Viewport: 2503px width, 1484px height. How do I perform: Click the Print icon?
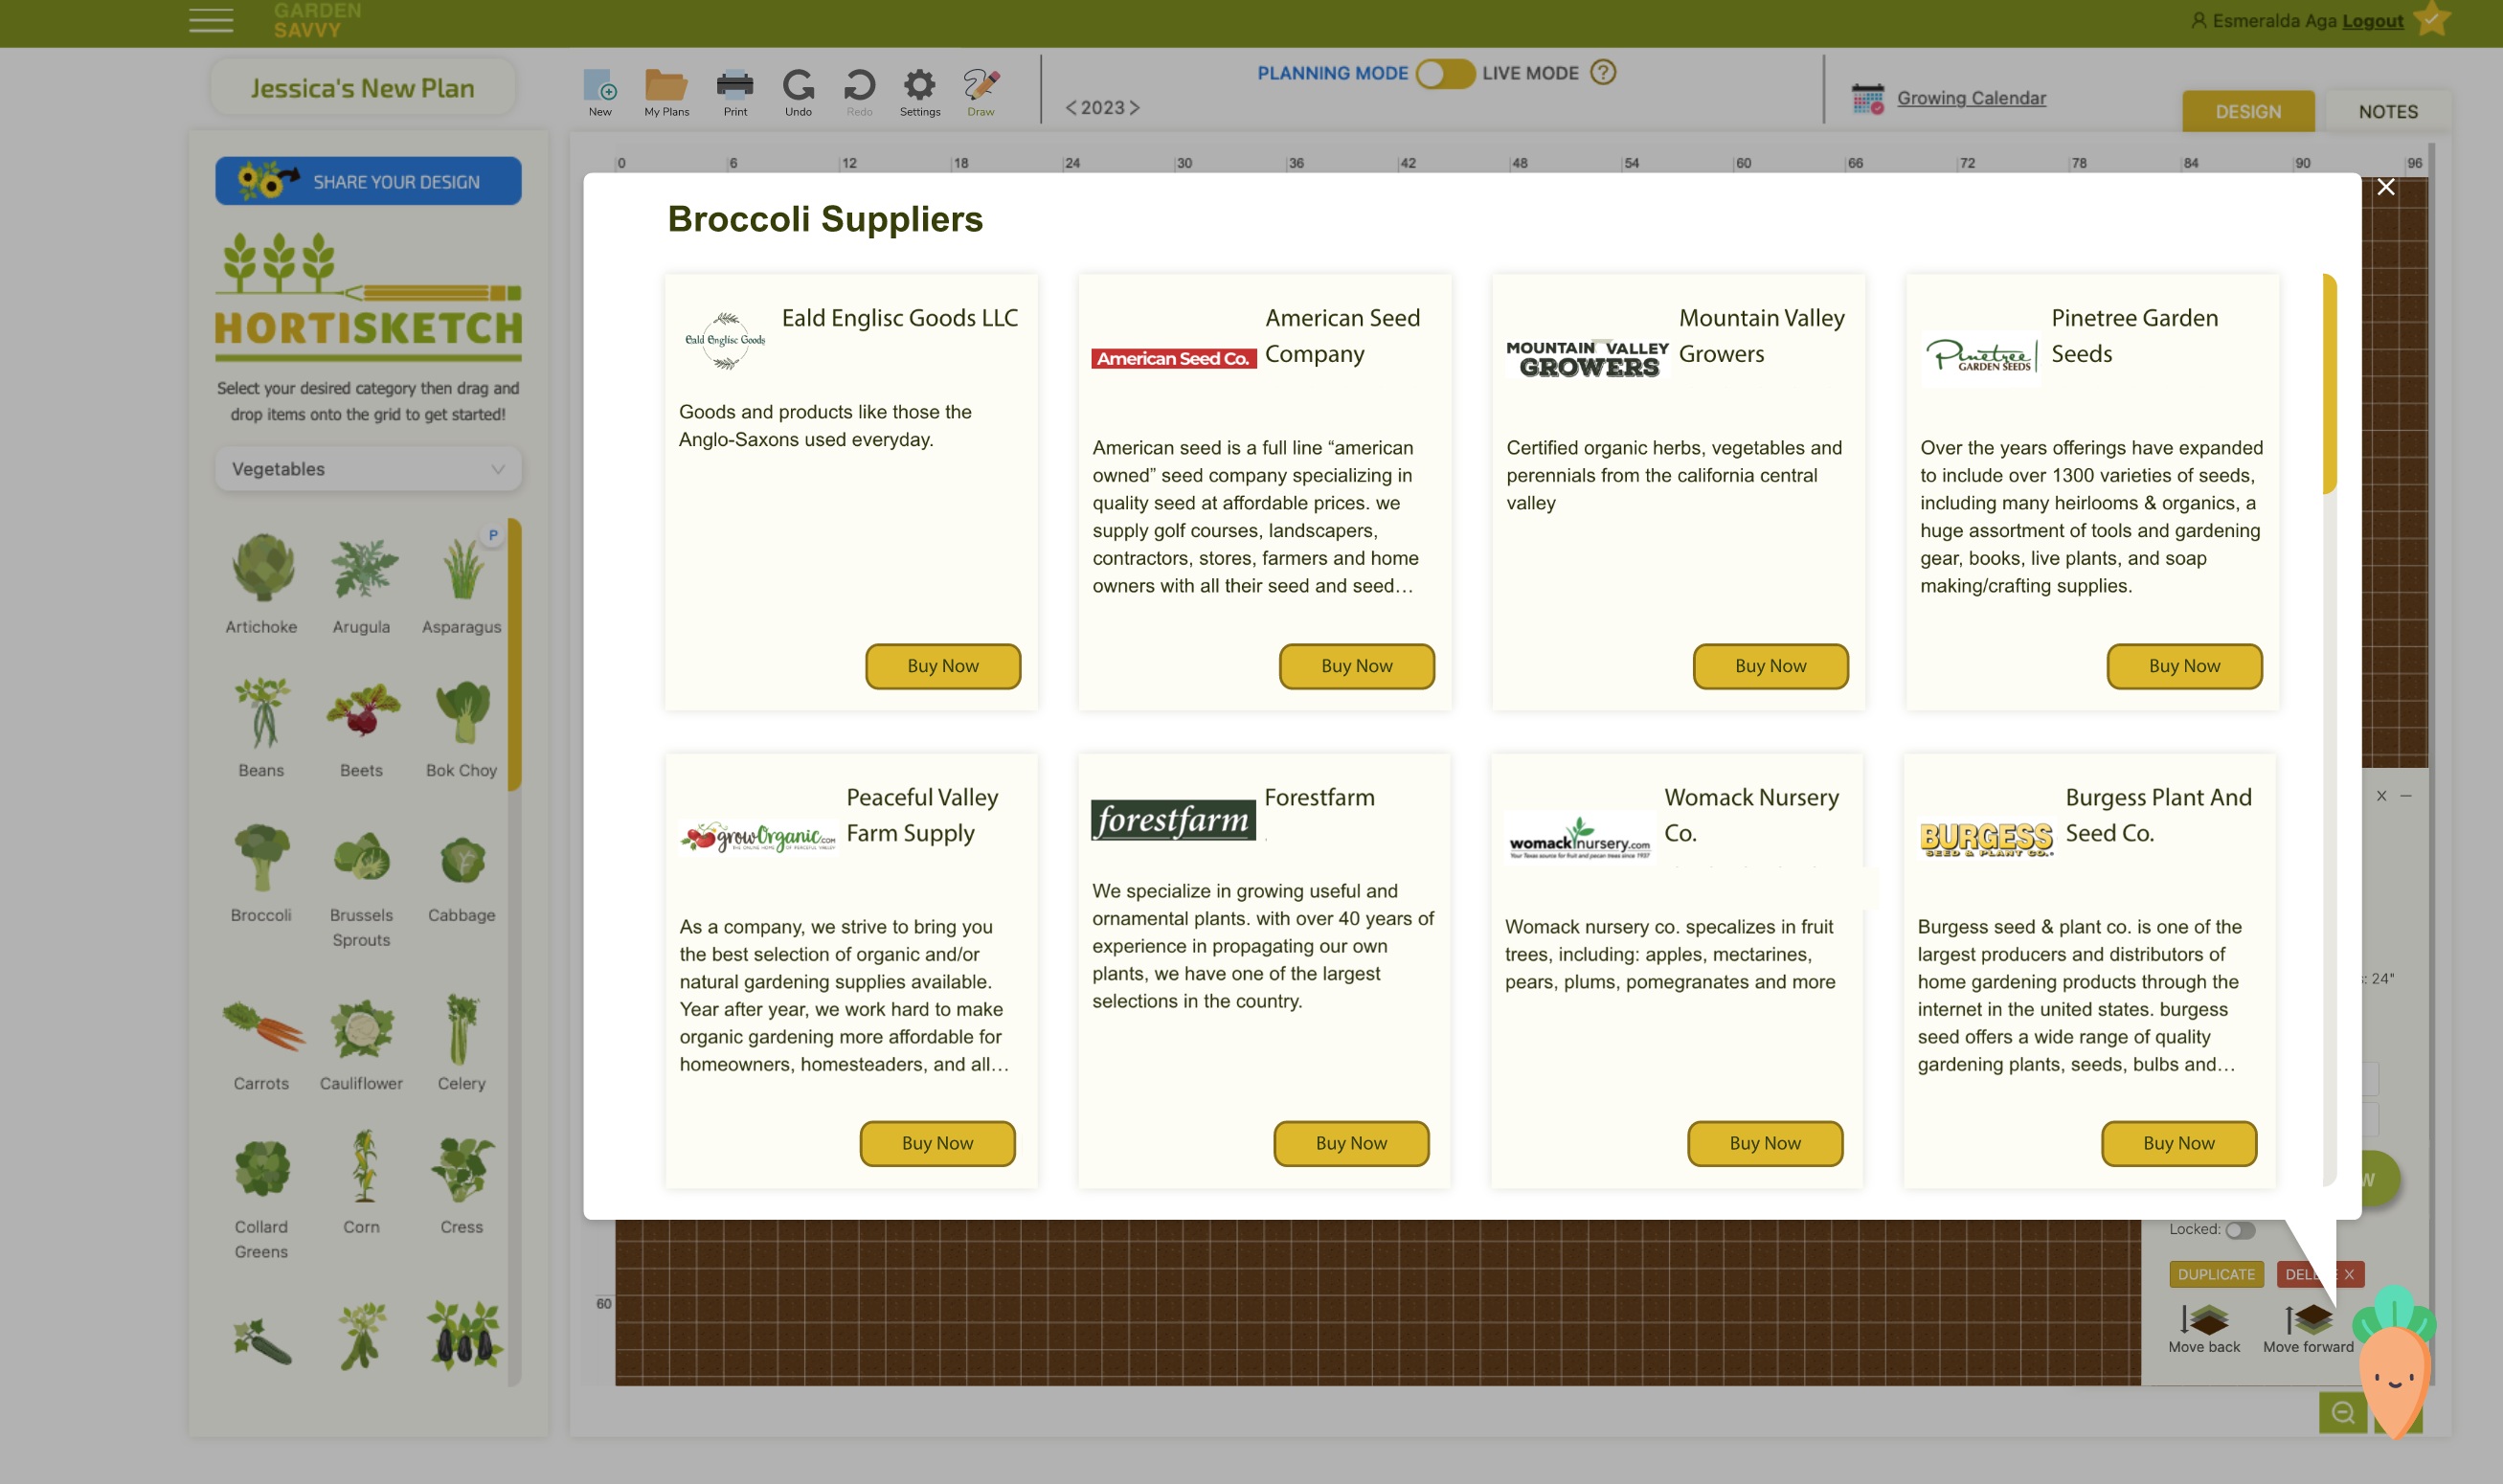tap(735, 85)
